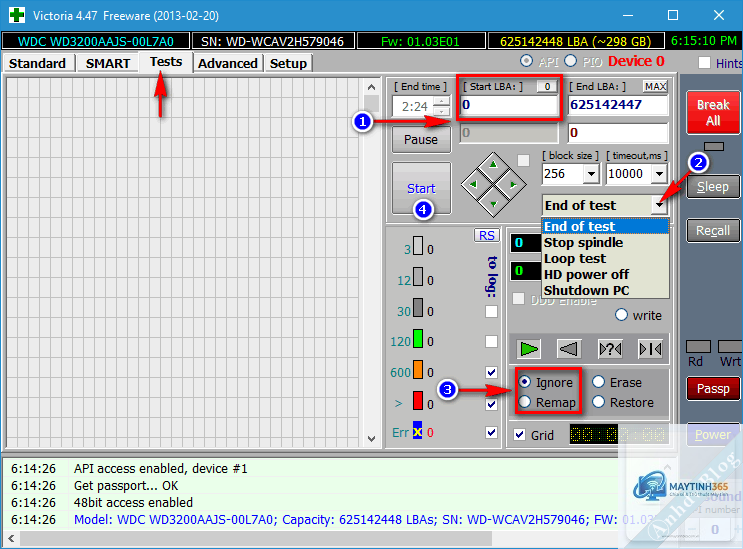Select the Restore radio option
This screenshot has height=549, width=743.
click(x=598, y=402)
